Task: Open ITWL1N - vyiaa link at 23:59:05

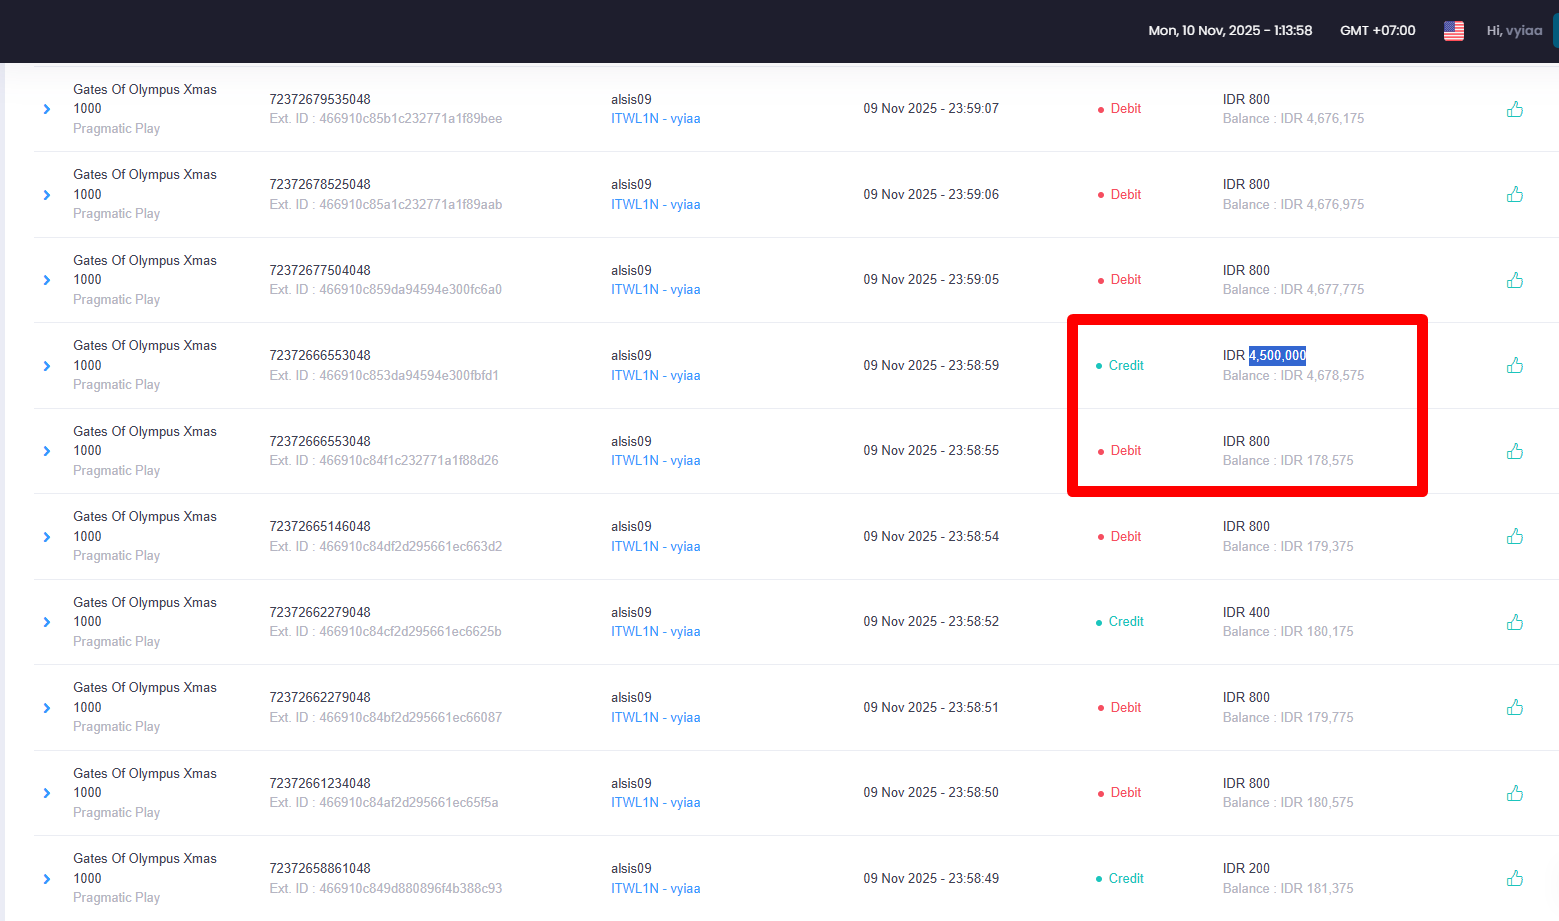Action: tap(656, 289)
